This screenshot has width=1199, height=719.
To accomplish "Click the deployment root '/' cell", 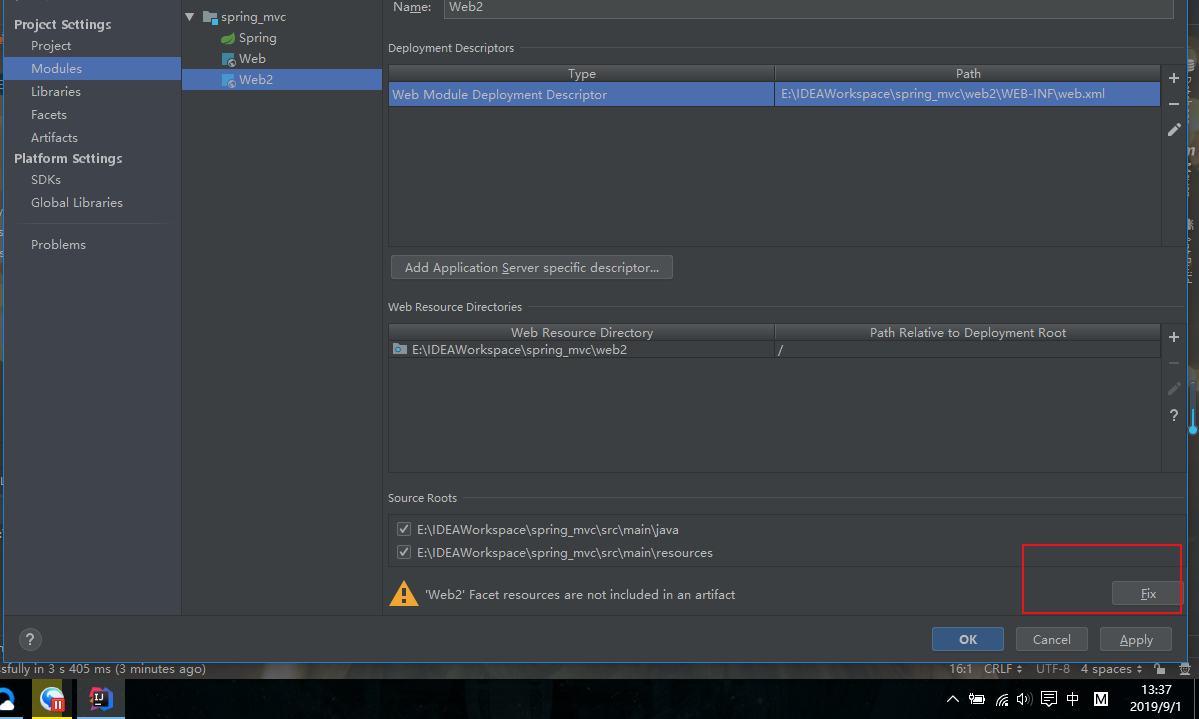I will (x=967, y=350).
